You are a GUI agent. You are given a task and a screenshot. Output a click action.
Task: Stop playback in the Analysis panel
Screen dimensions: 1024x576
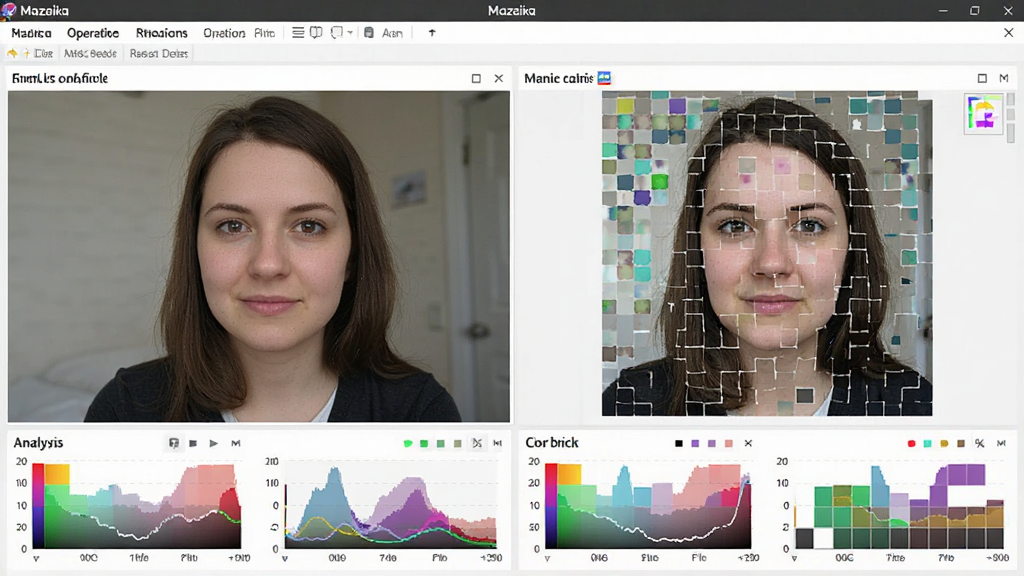[x=193, y=443]
